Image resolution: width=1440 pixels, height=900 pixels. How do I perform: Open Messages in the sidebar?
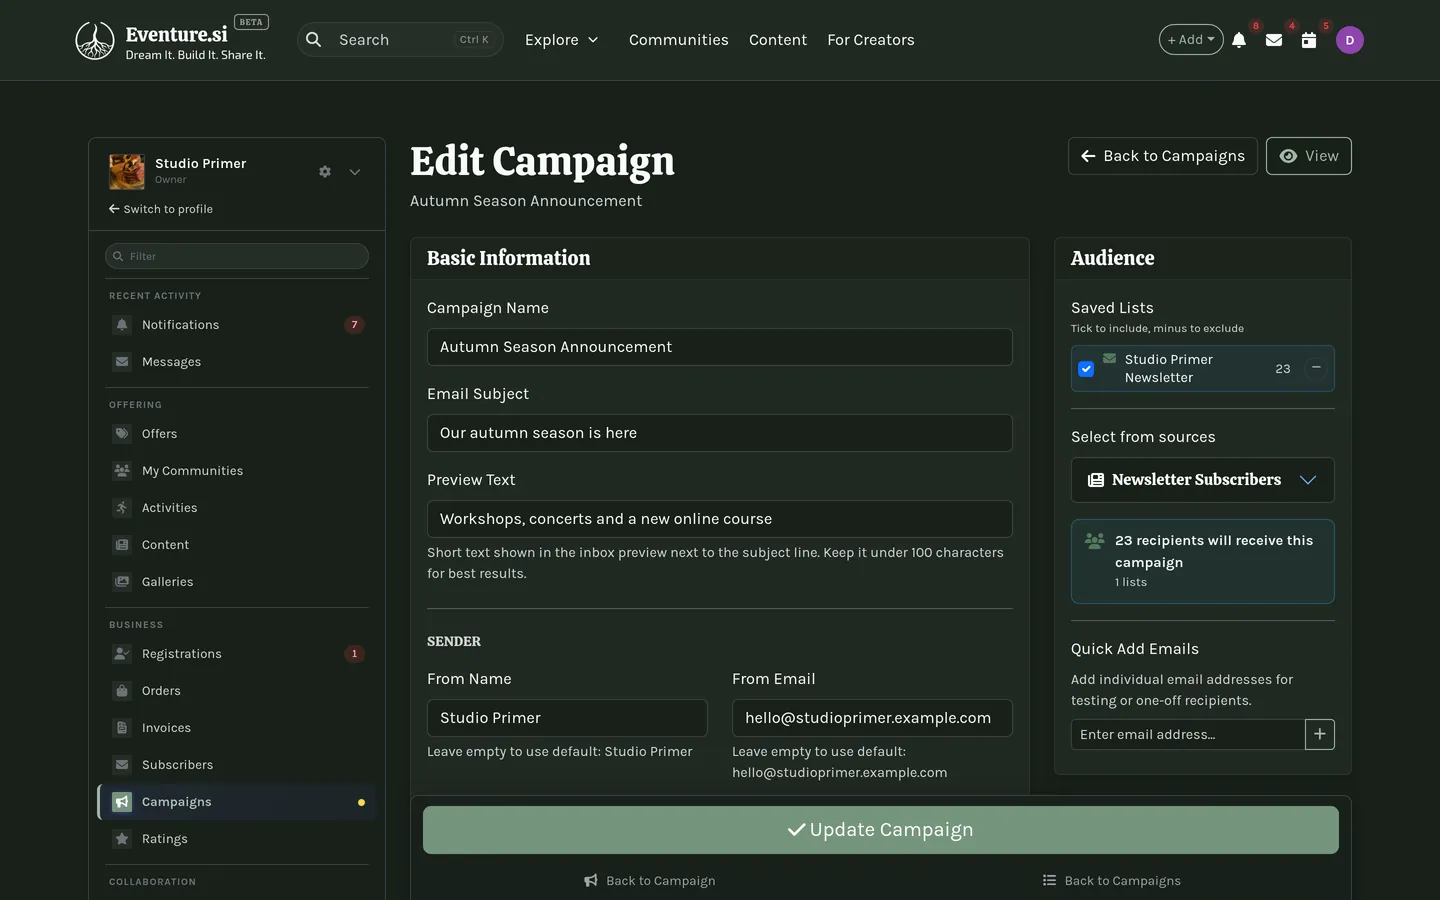pyautogui.click(x=237, y=362)
